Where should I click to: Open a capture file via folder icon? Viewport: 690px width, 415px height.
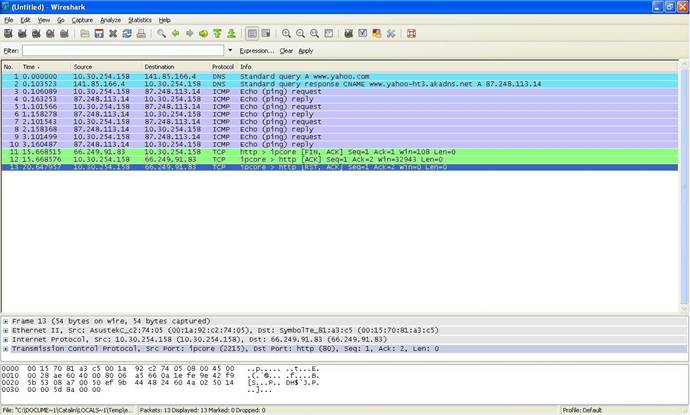(x=85, y=33)
